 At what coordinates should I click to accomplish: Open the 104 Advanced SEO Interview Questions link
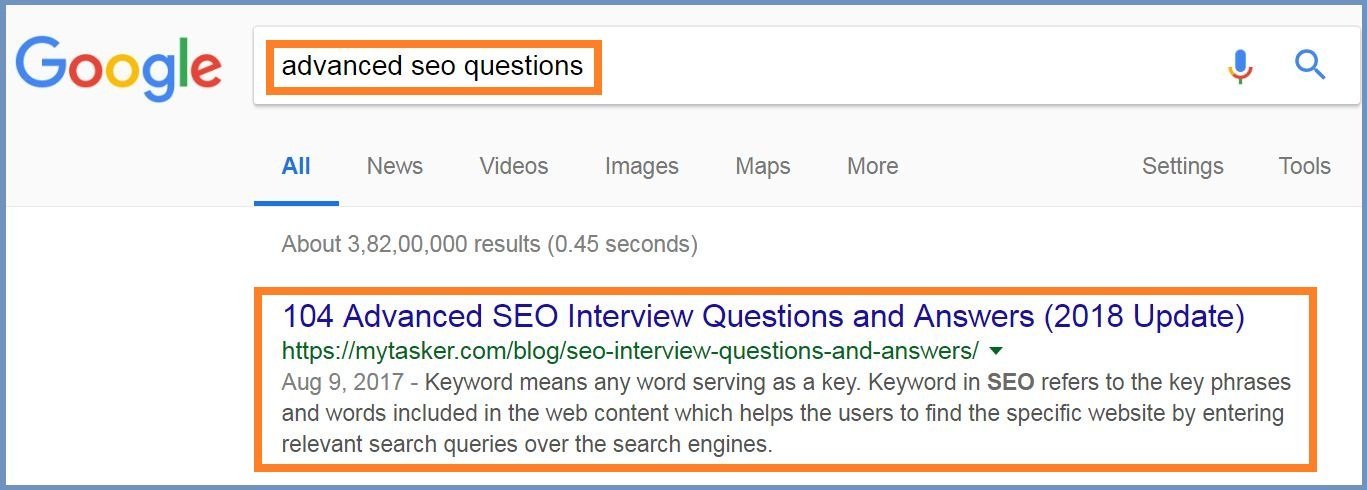click(763, 317)
